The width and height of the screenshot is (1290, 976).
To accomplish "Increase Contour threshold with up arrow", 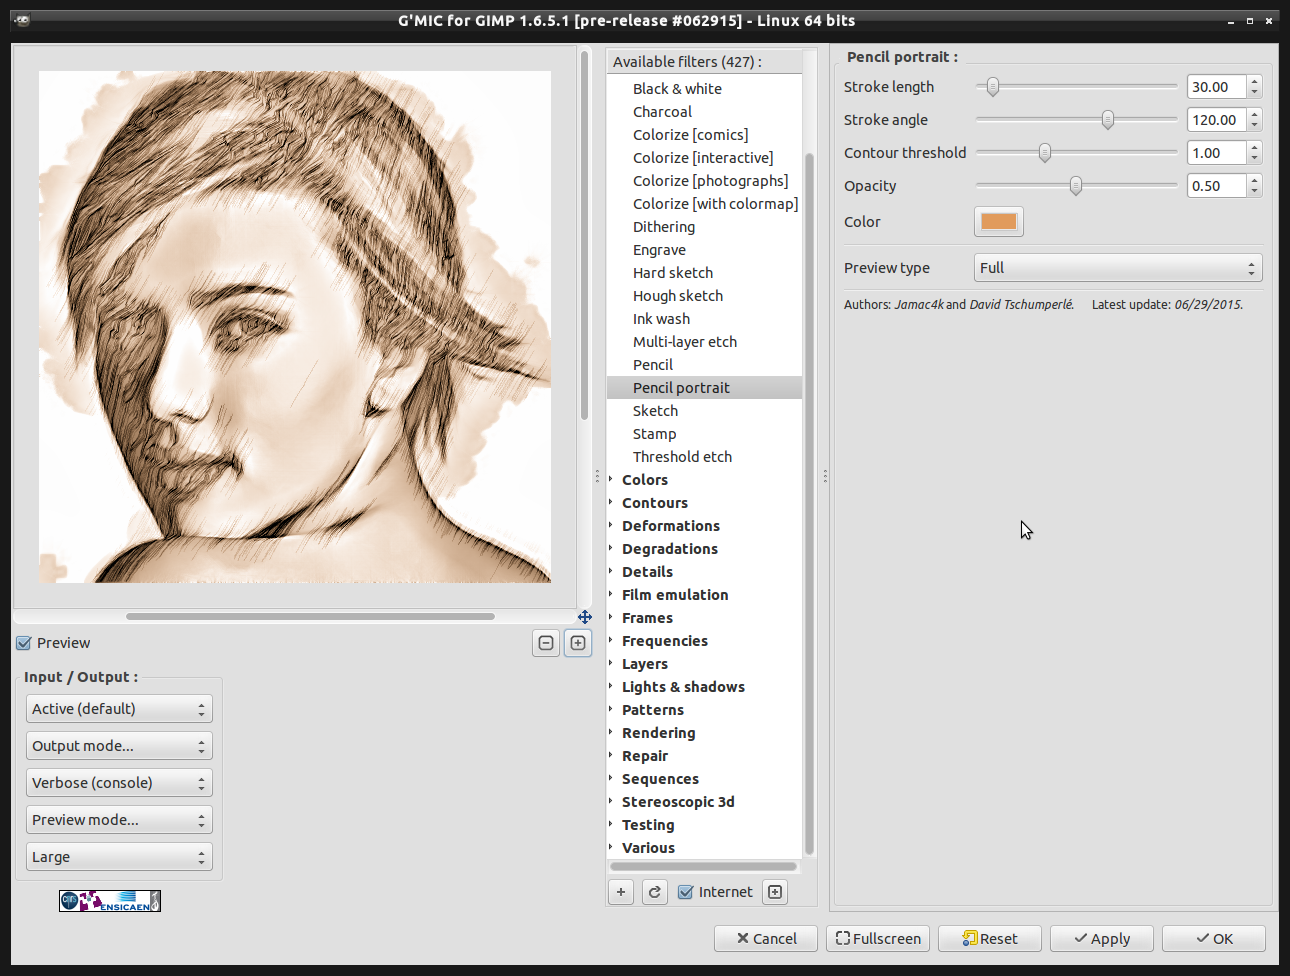I will coord(1255,148).
